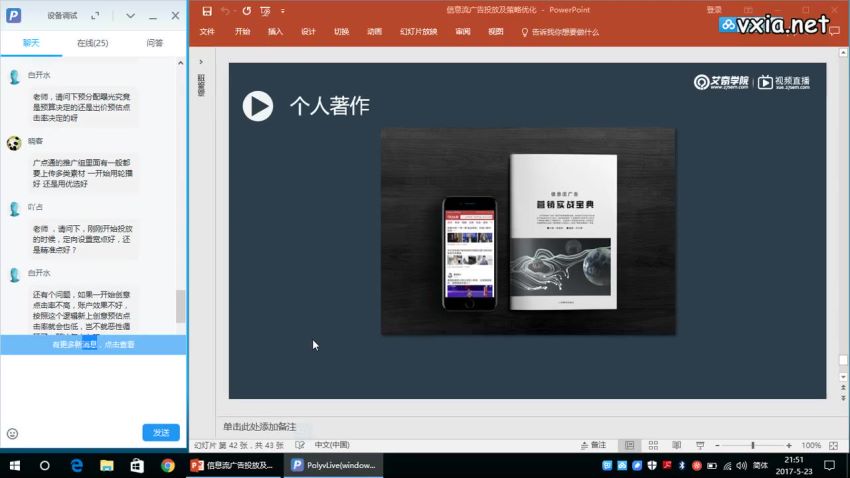Select the 问答 tab
The height and width of the screenshot is (478, 850).
click(x=154, y=43)
